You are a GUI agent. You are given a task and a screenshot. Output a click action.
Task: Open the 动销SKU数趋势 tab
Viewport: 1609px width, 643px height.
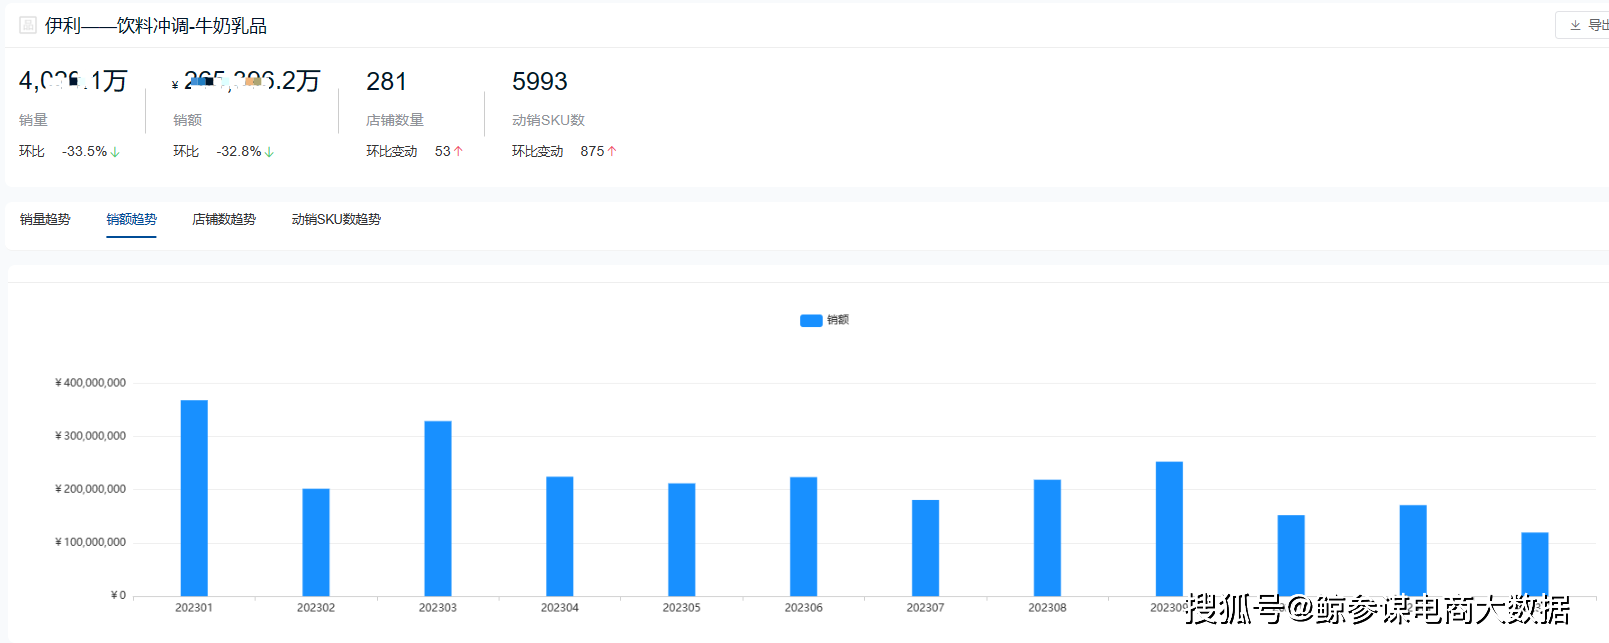tap(336, 219)
